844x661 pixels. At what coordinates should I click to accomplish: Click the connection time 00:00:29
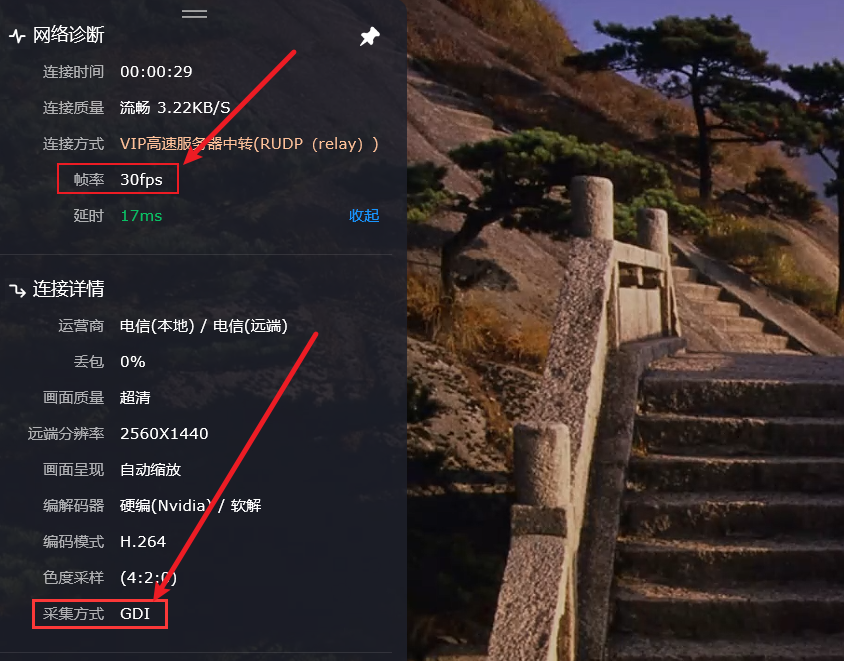pyautogui.click(x=156, y=72)
